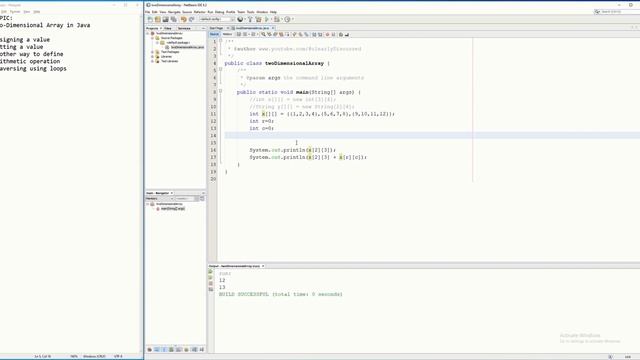Click the Search field in NetBeans title area
This screenshot has width=640, height=360.
point(617,12)
